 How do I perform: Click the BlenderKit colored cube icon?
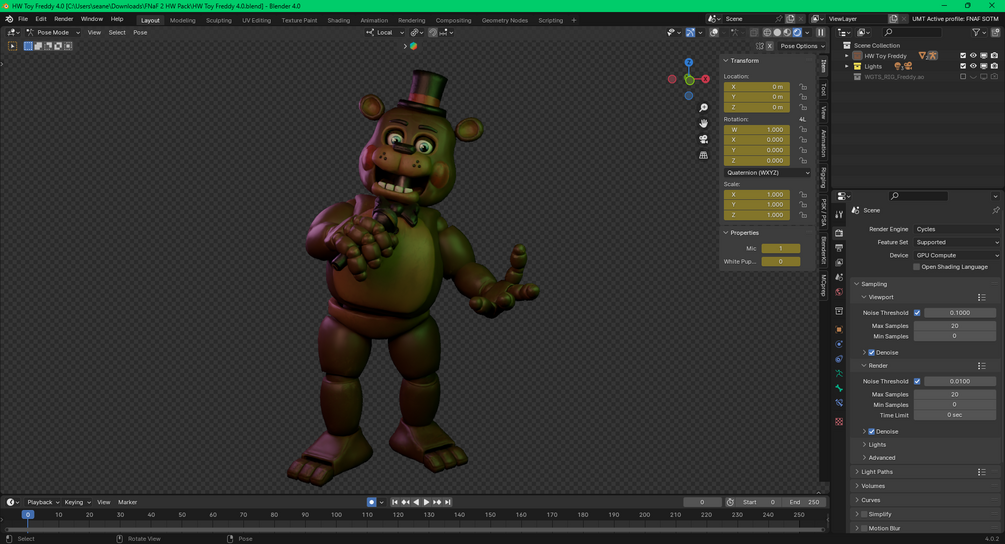click(x=413, y=46)
